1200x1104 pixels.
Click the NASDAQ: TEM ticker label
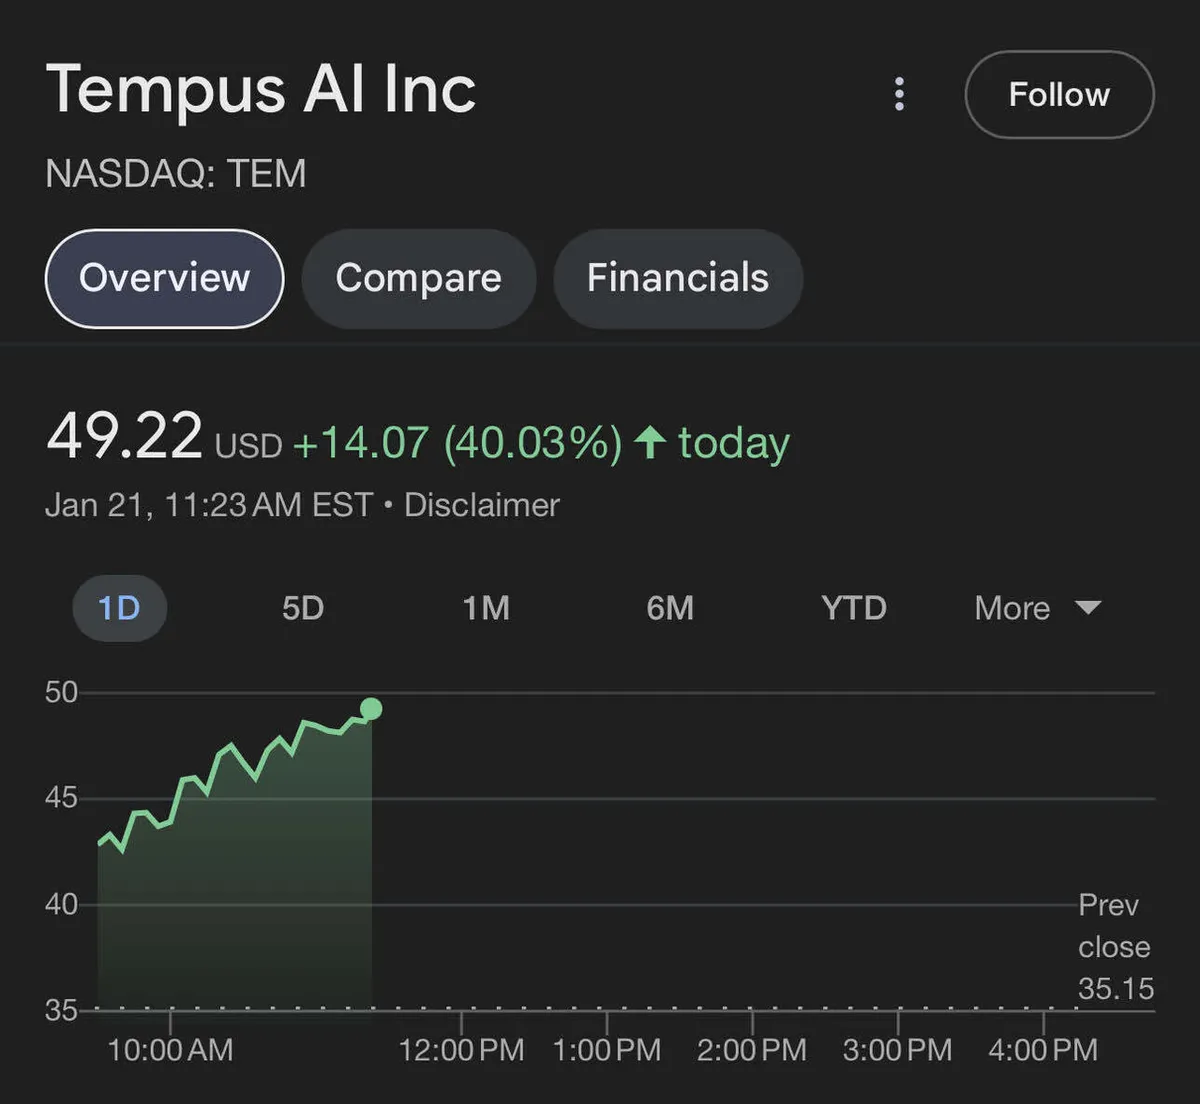pyautogui.click(x=176, y=174)
